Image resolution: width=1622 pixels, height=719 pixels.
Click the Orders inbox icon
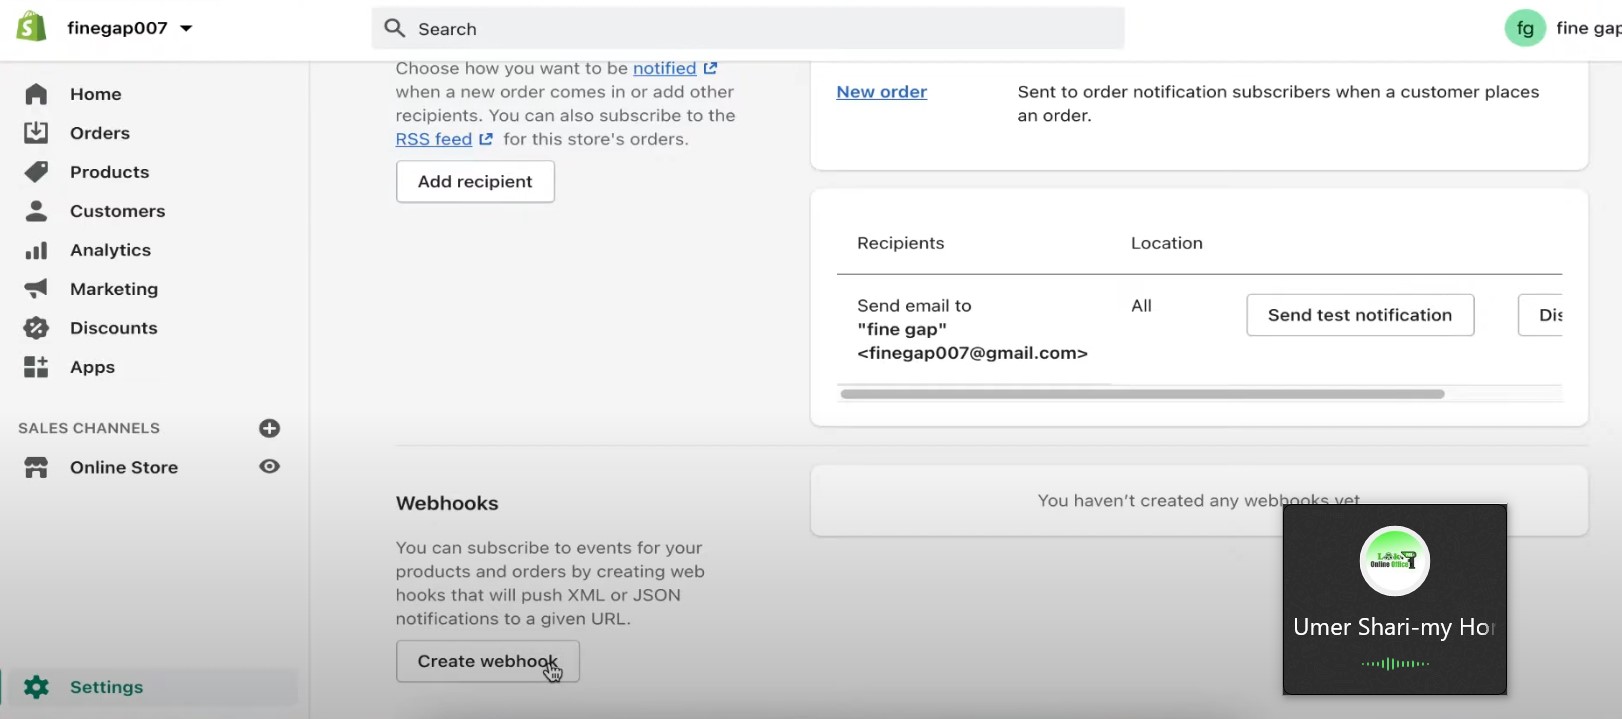36,133
